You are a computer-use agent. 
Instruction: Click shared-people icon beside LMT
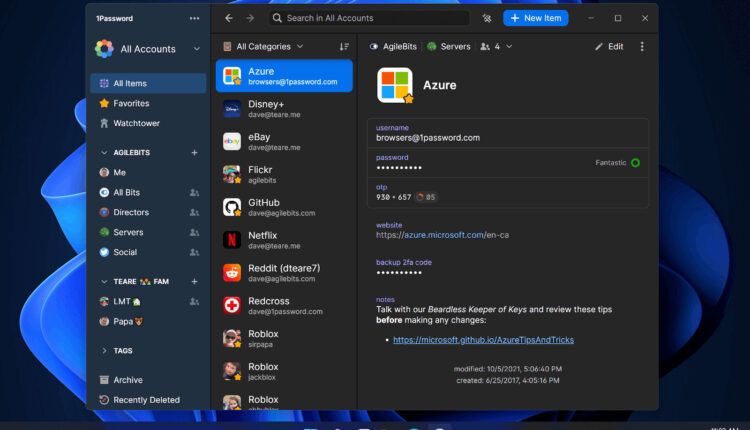(x=194, y=302)
